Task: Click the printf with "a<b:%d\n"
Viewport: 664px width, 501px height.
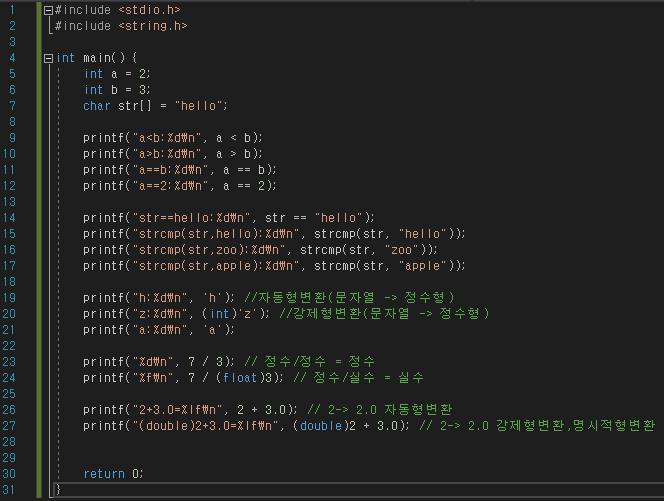Action: tap(173, 138)
